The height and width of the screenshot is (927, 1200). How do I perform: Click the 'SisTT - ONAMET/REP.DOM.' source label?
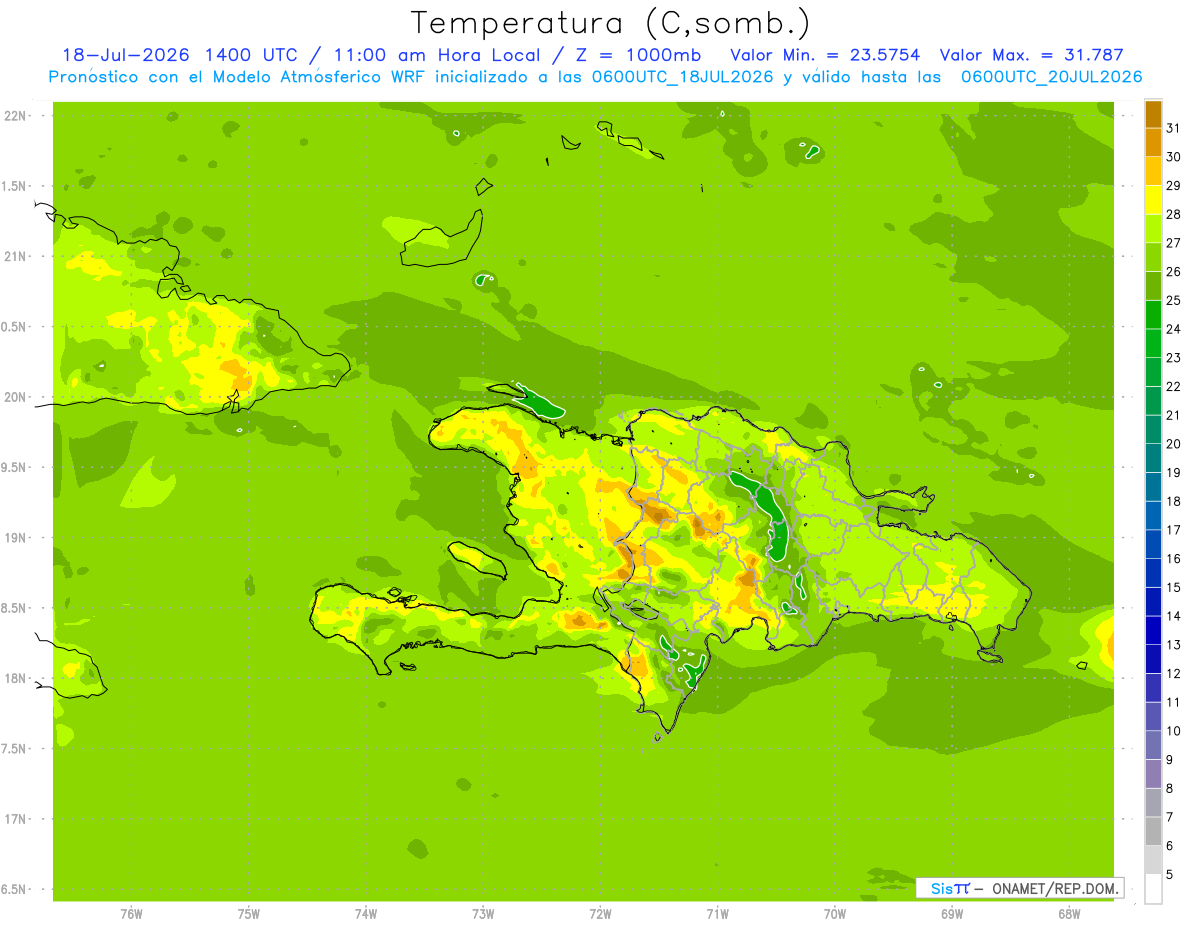[x=1019, y=888]
